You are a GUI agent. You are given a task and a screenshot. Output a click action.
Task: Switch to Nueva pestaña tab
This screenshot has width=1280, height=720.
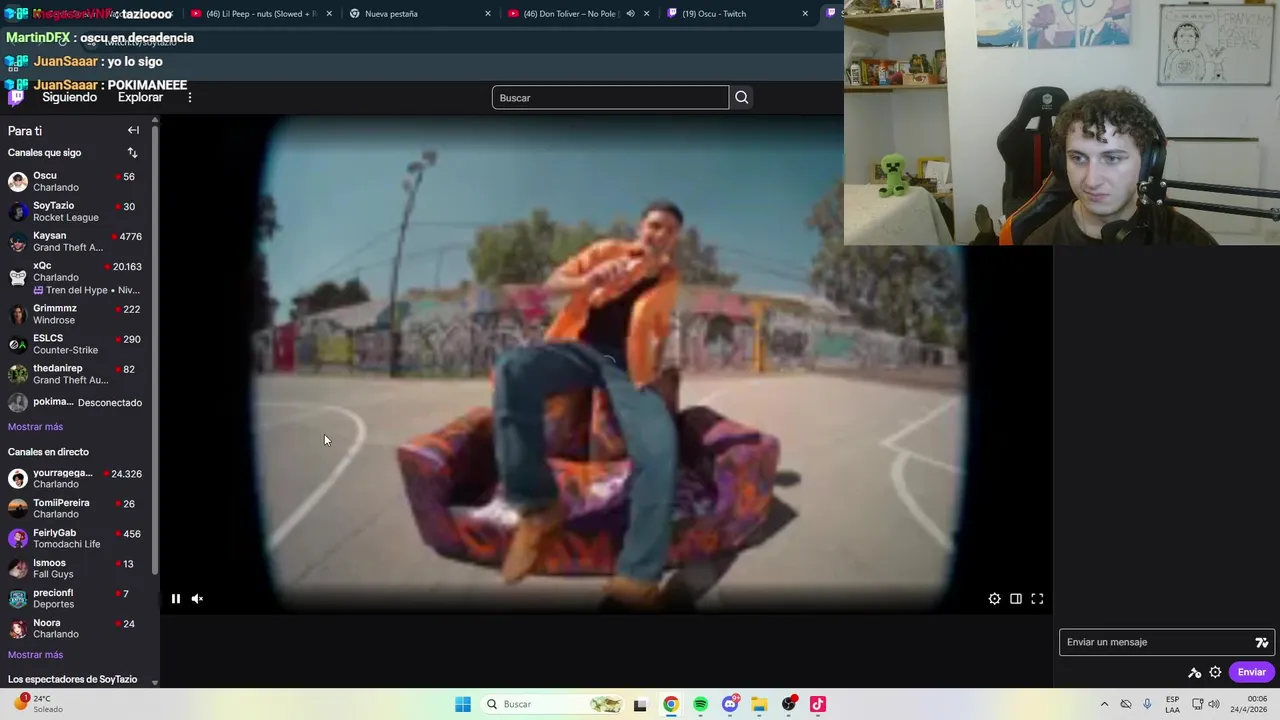pos(418,14)
